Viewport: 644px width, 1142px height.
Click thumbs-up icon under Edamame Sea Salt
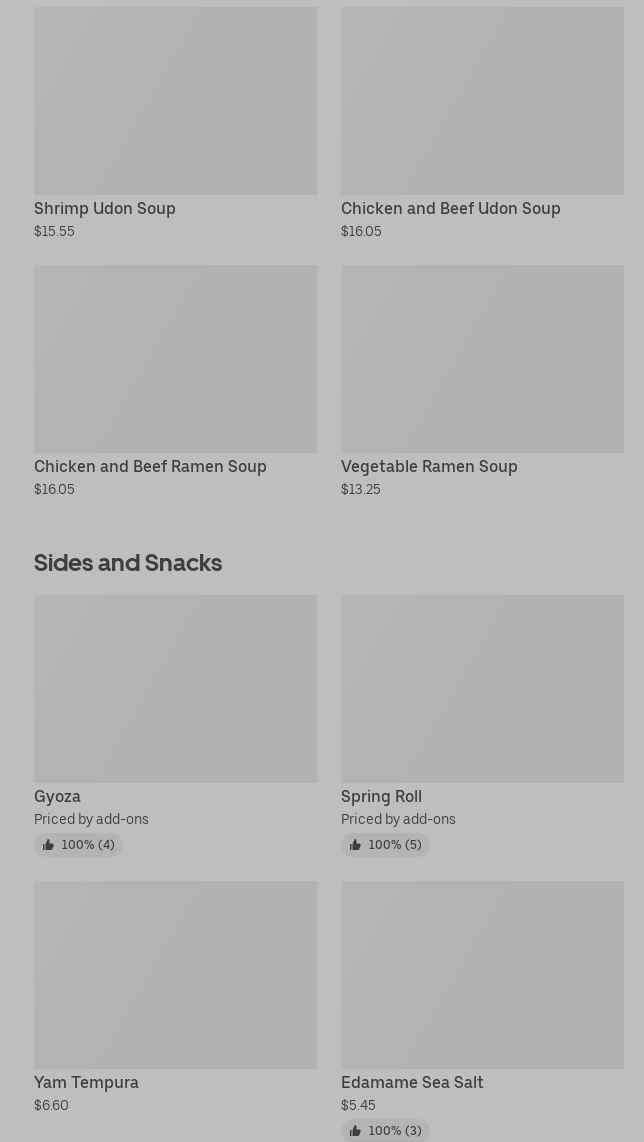[355, 1131]
